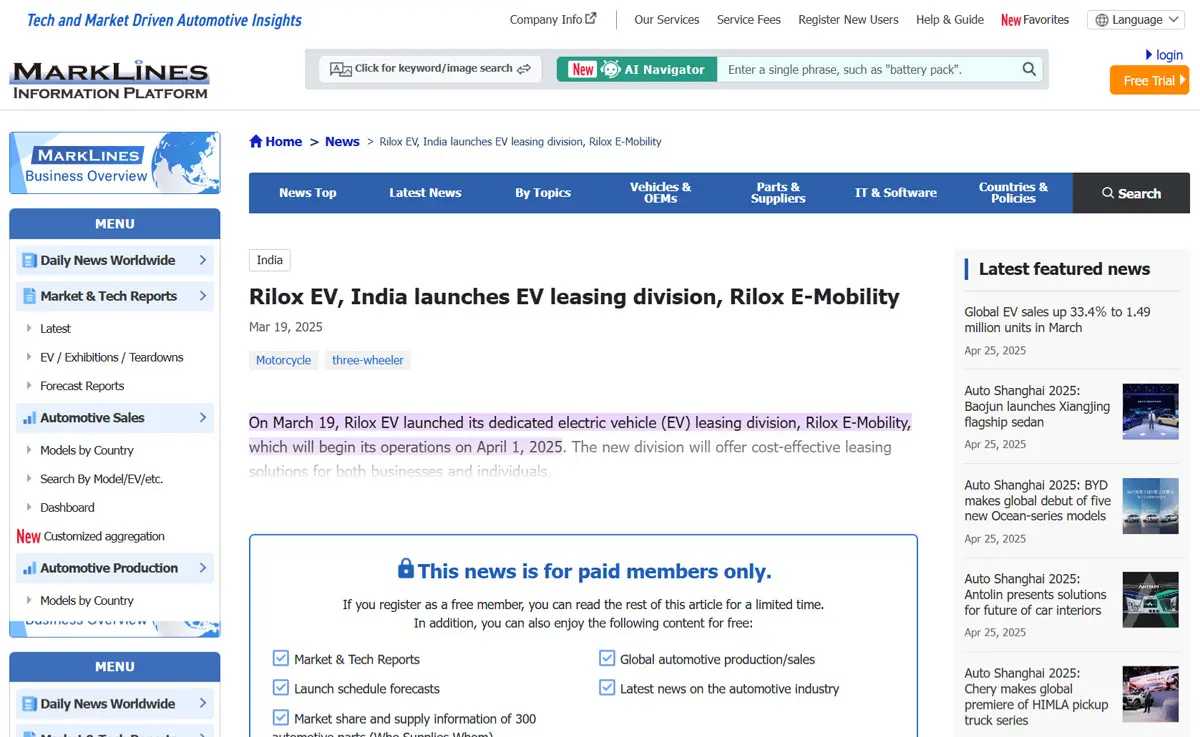
Task: Toggle Latest news on the automotive industry checkbox
Action: (607, 688)
